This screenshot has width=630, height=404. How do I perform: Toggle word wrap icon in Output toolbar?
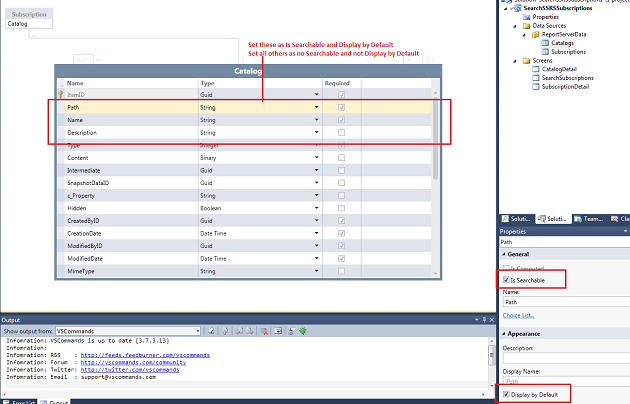point(278,331)
